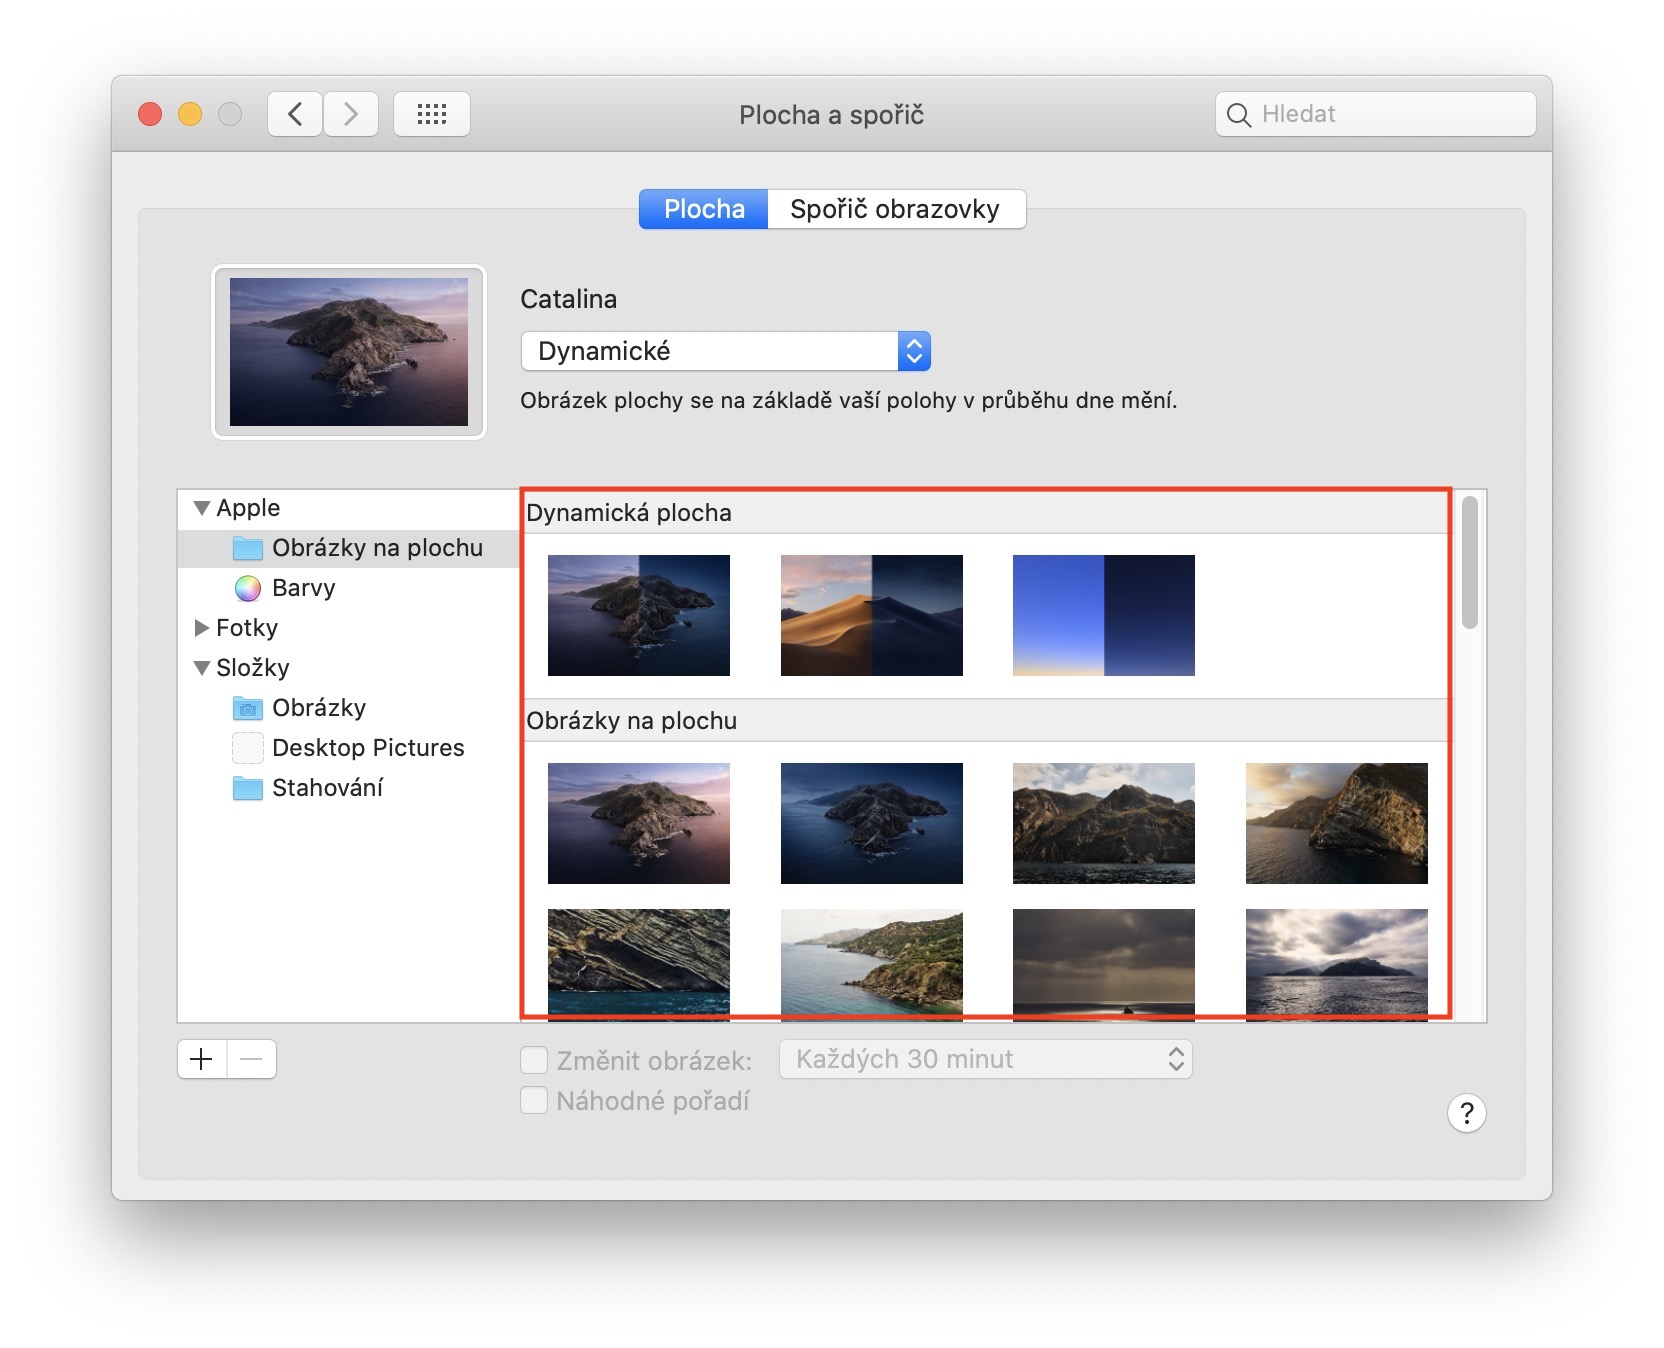Viewport: 1664px width, 1348px height.
Task: Select the Plocha tab
Action: coord(704,209)
